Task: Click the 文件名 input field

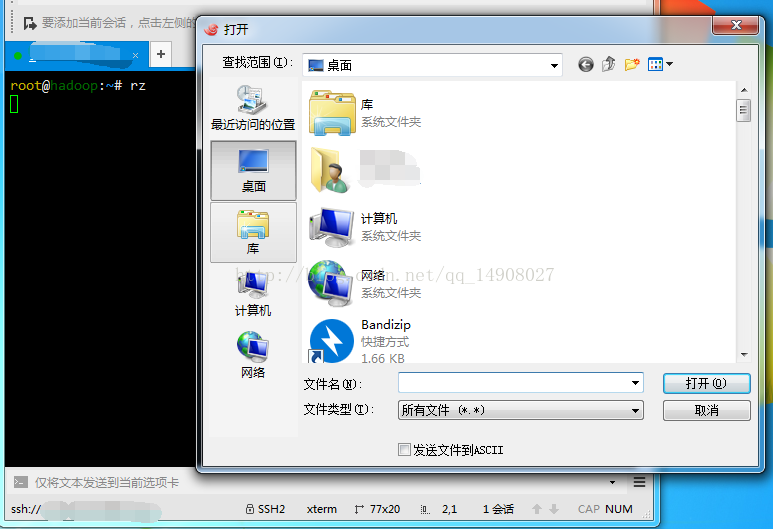Action: 514,383
